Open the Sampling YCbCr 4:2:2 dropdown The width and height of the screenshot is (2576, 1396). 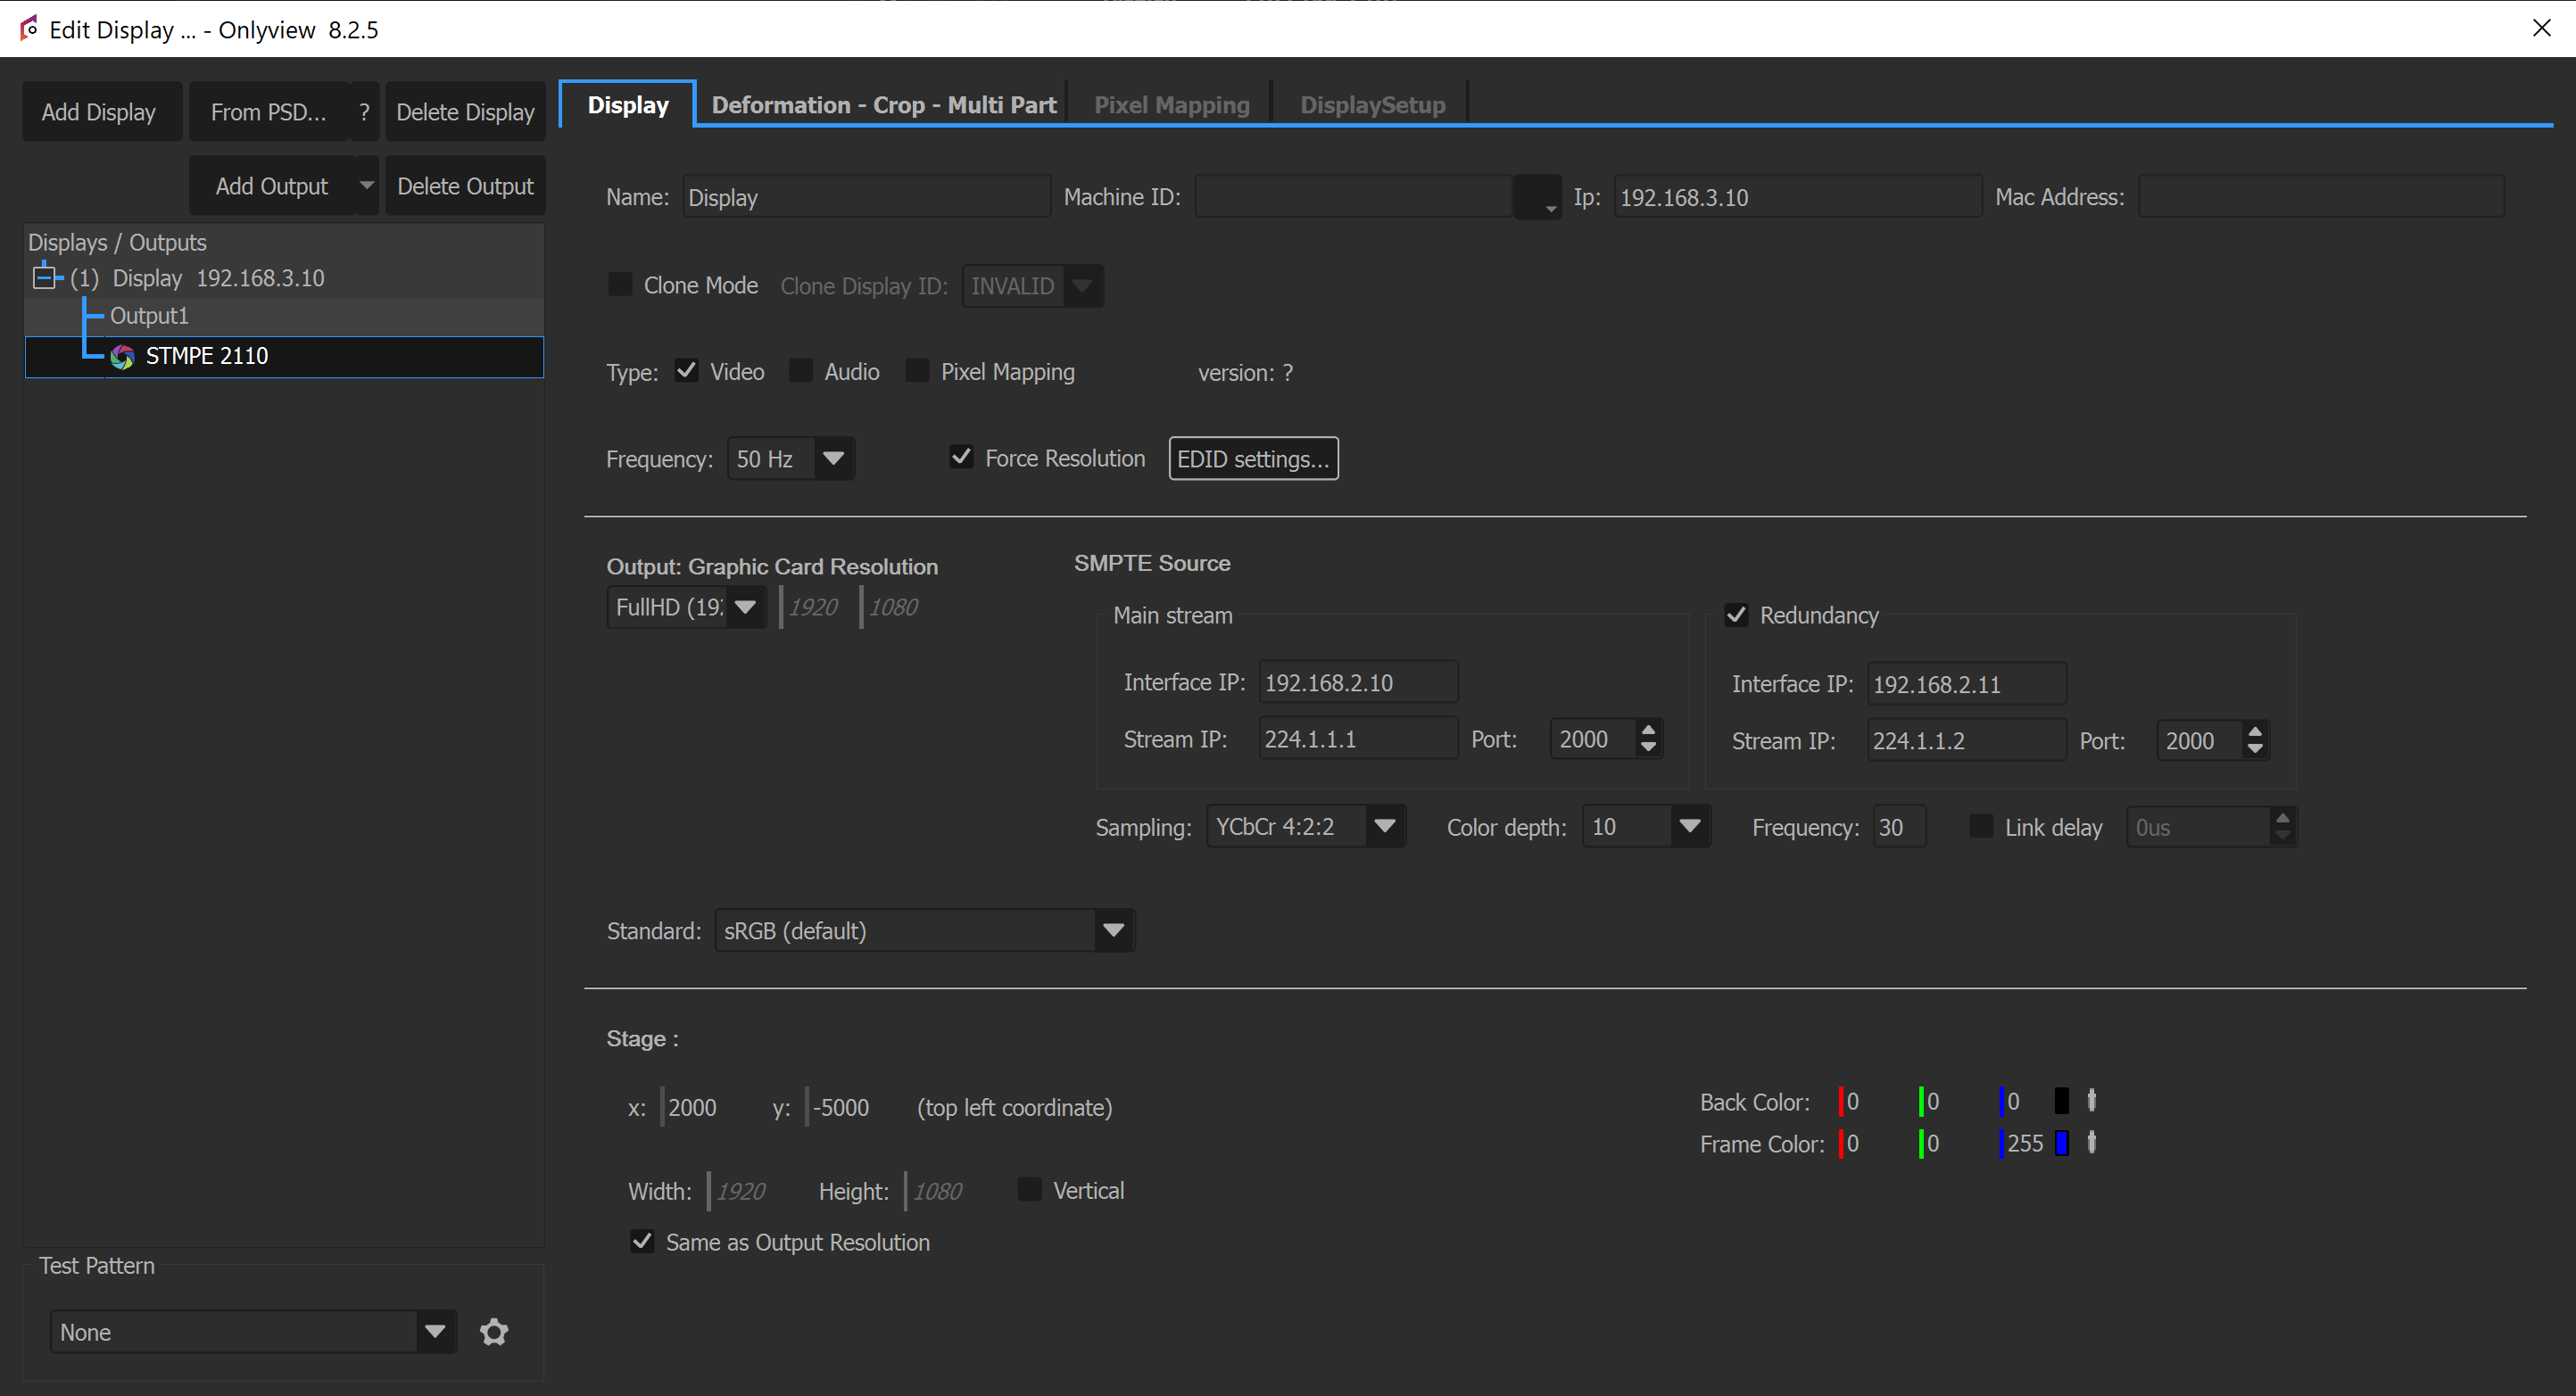pyautogui.click(x=1384, y=826)
